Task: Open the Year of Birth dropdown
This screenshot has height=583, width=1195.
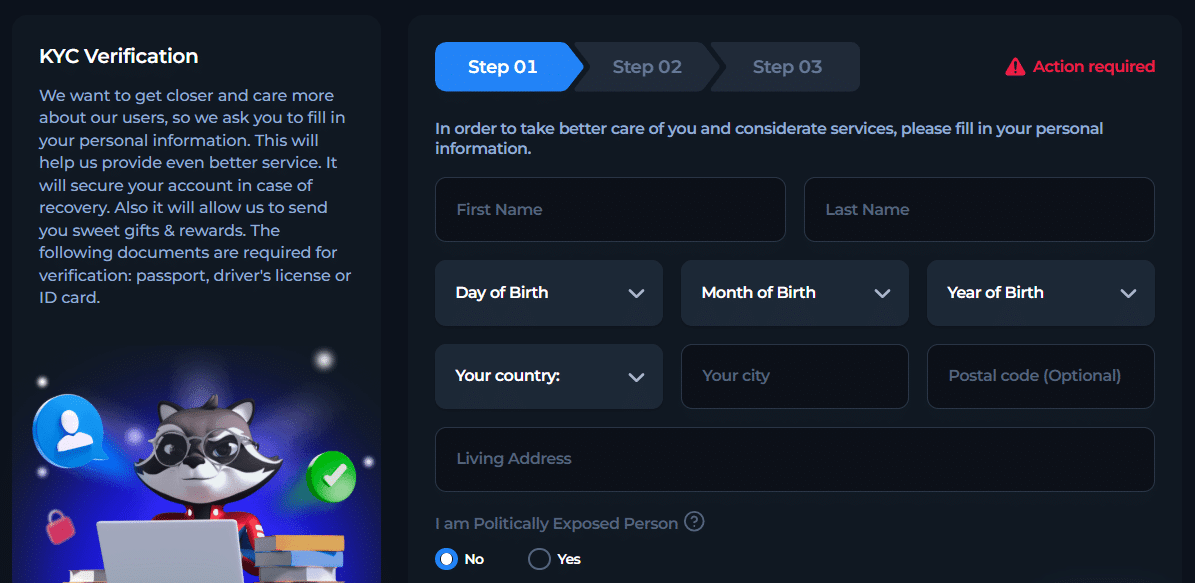Action: [x=1040, y=293]
